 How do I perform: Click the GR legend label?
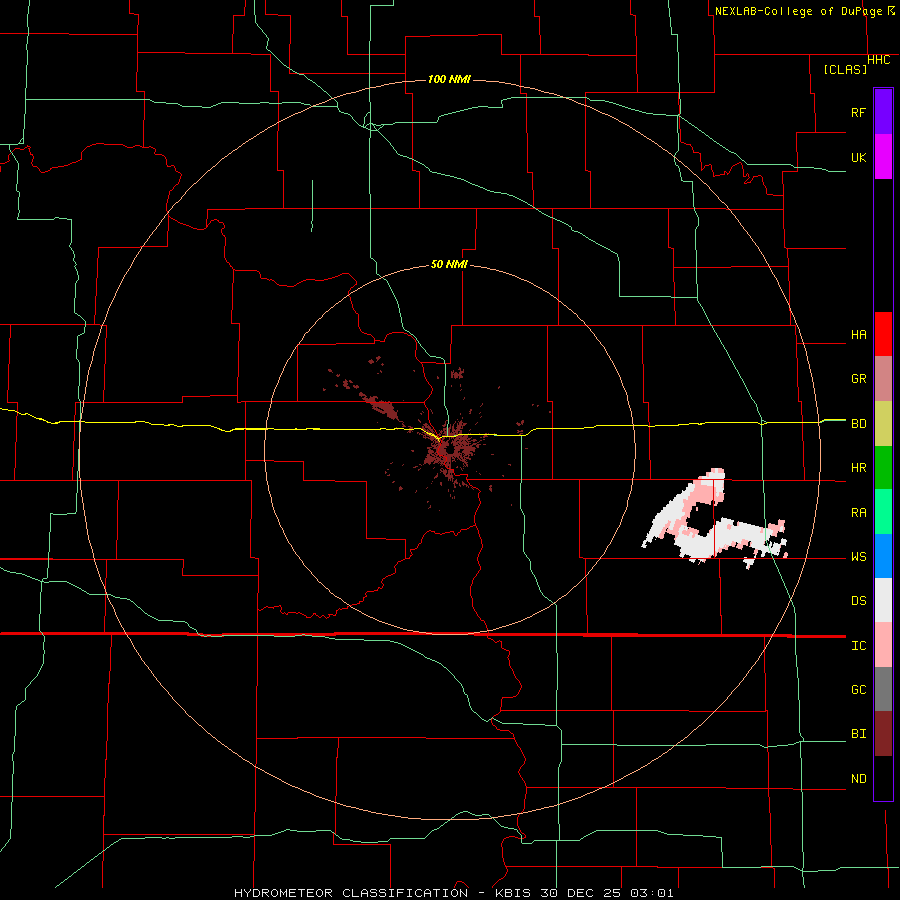[858, 379]
